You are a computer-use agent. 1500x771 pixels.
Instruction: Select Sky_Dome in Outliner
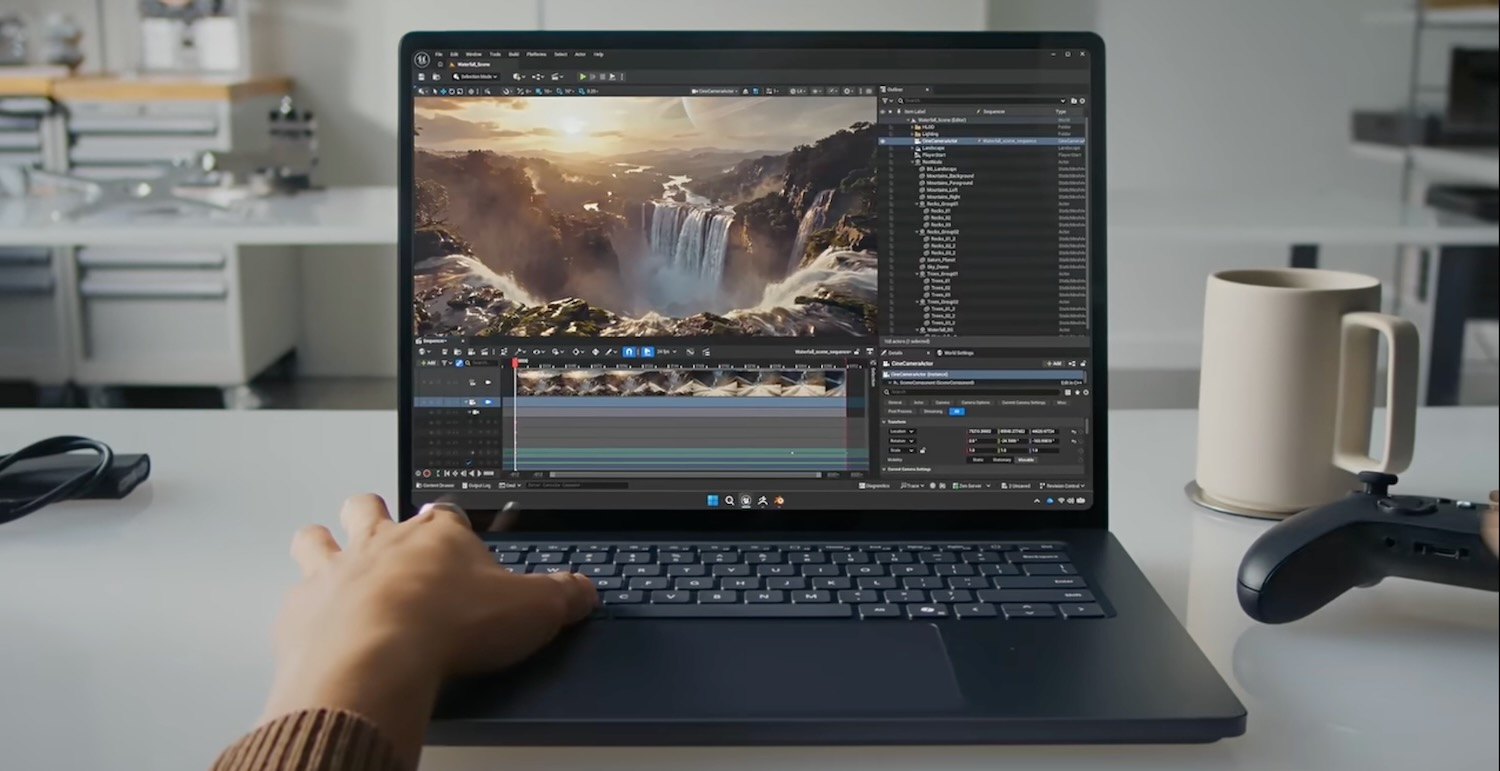pos(940,267)
